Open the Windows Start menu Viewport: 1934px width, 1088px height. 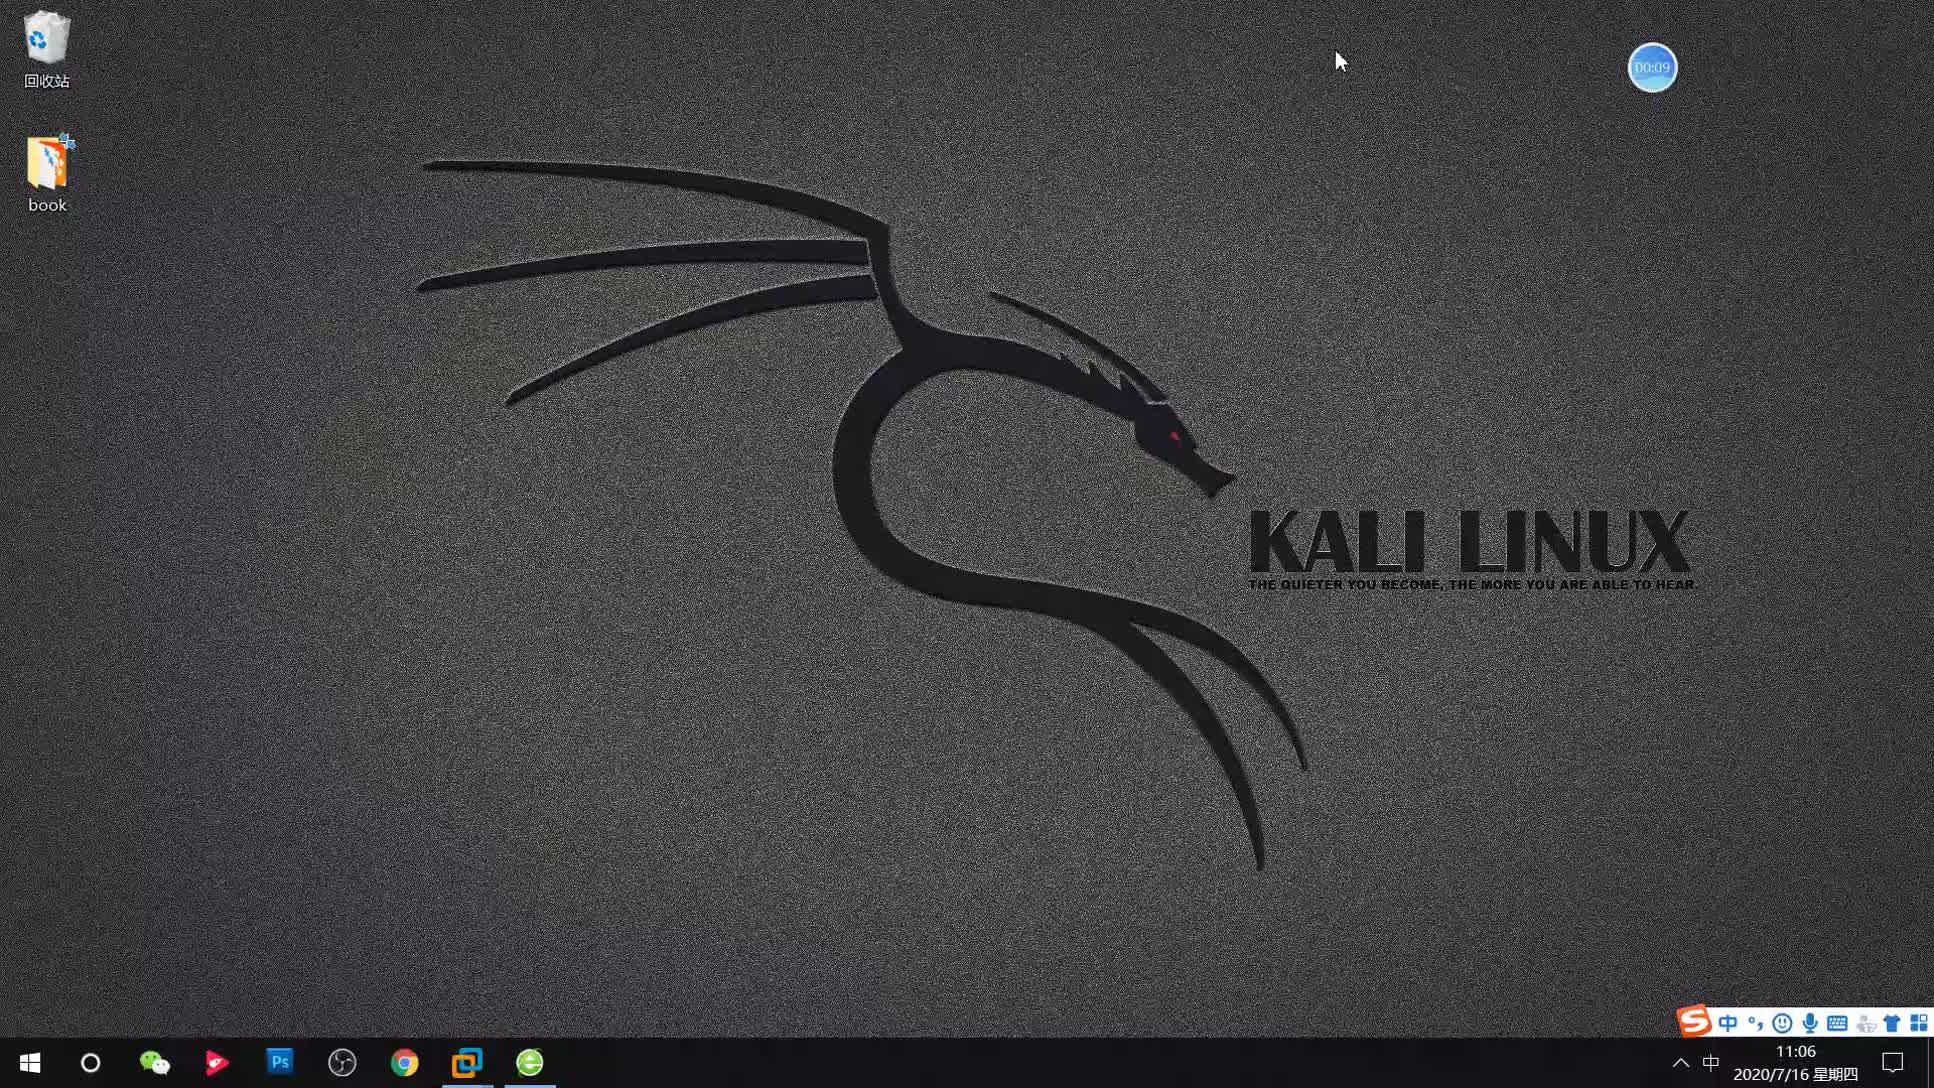pos(30,1062)
